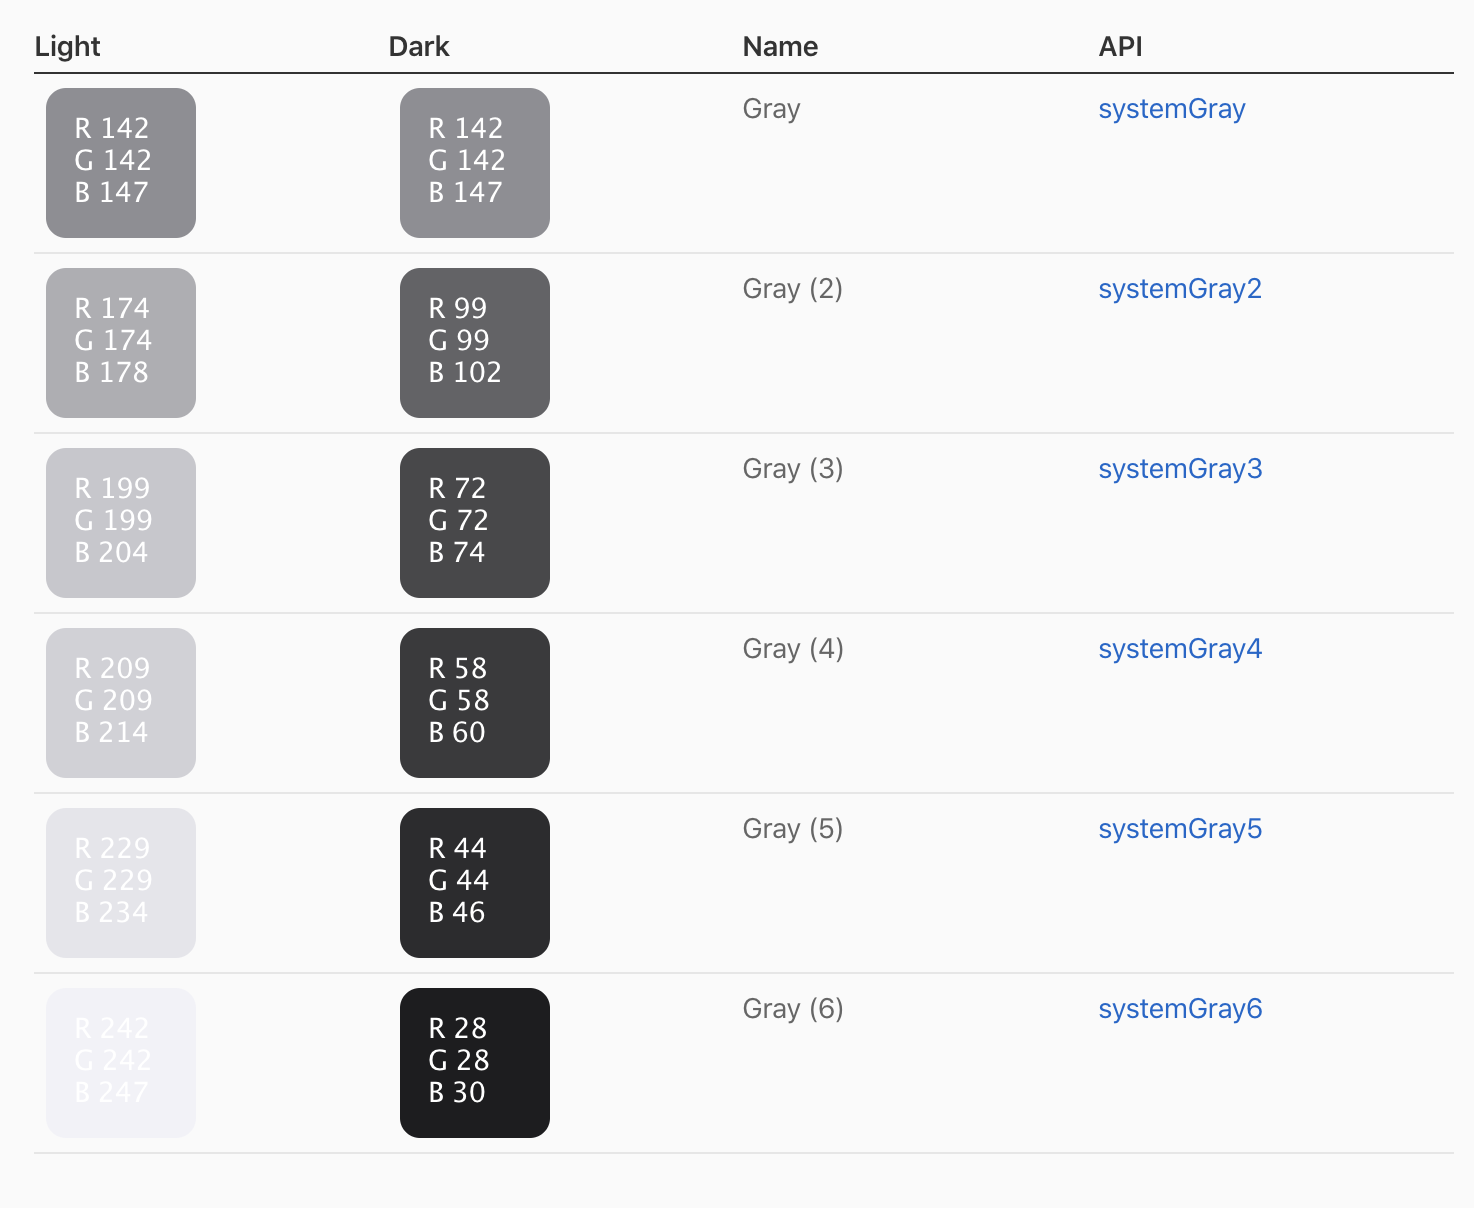Open the systemGray5 API link
Viewport: 1474px width, 1208px height.
[x=1180, y=829]
